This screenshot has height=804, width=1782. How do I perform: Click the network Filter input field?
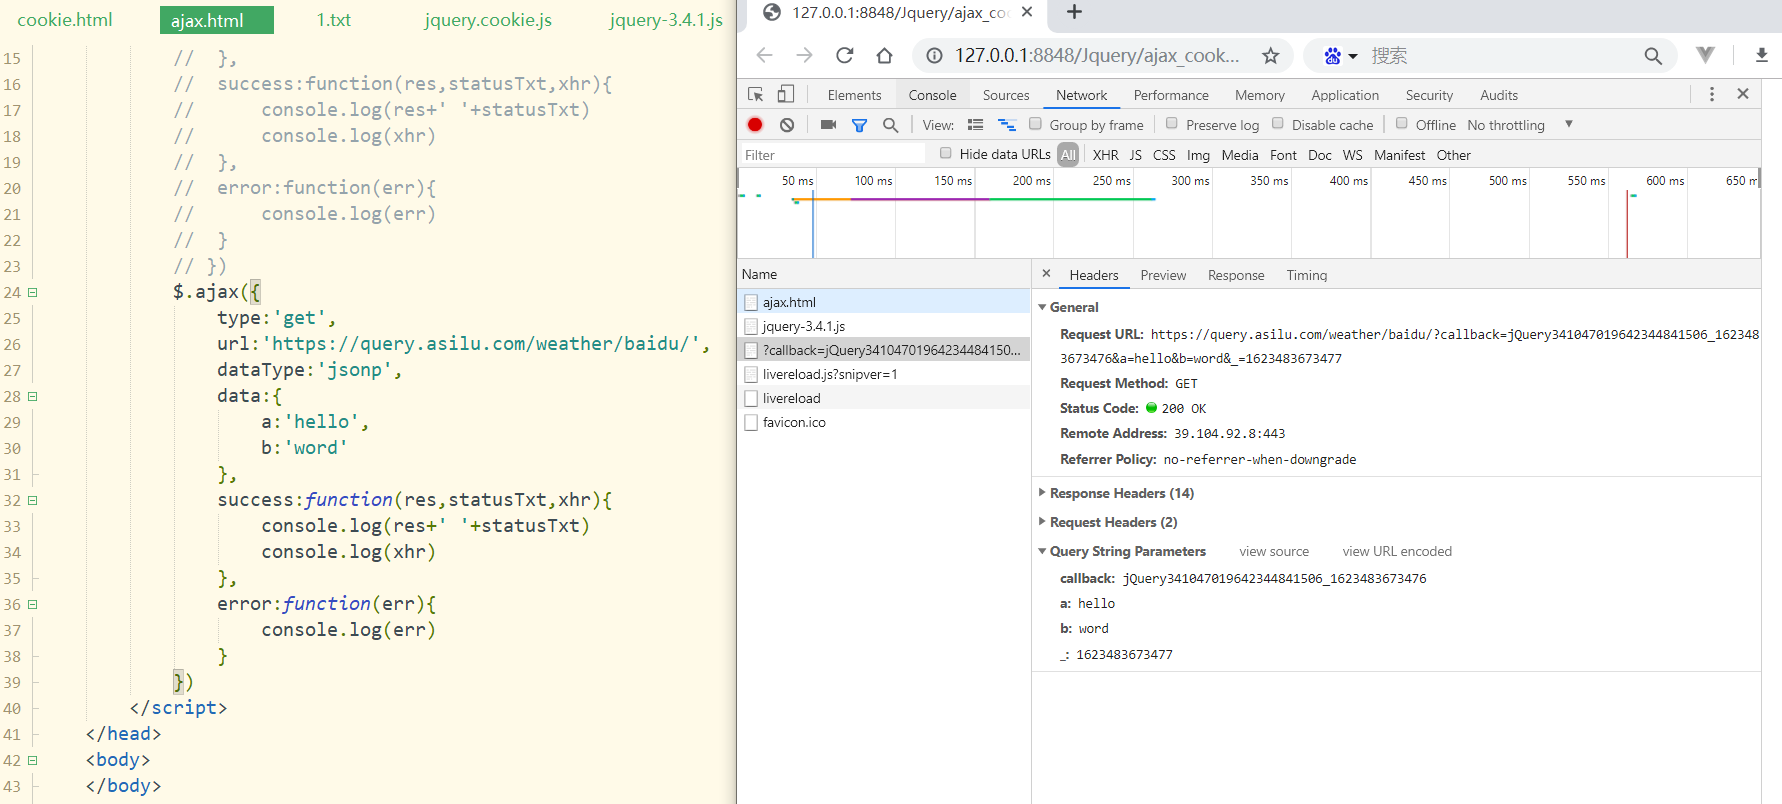(x=832, y=155)
